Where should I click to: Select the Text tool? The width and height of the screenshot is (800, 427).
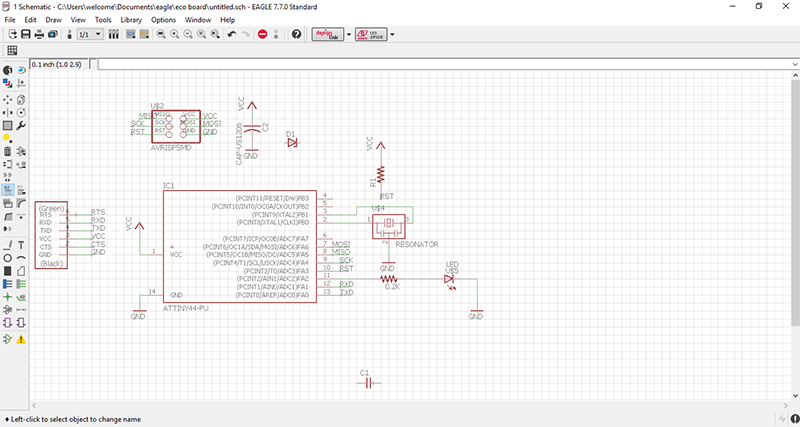21,245
